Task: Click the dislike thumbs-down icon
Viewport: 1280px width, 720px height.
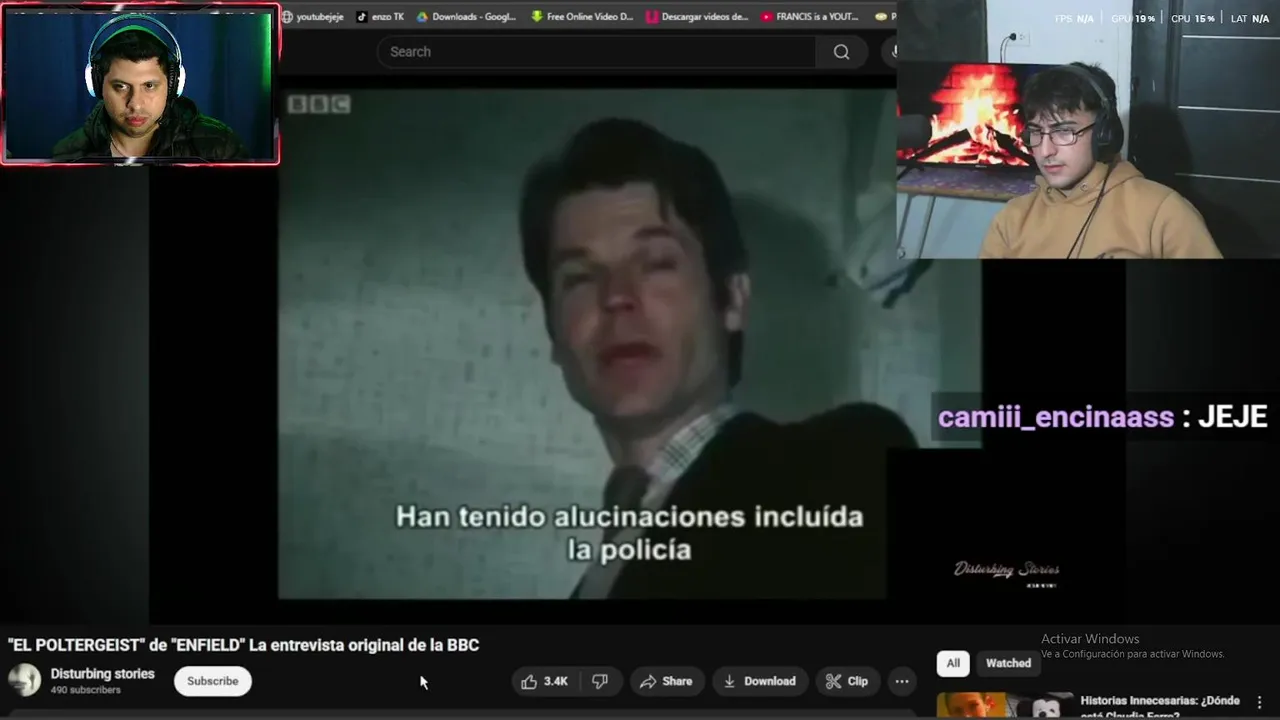Action: click(x=600, y=681)
